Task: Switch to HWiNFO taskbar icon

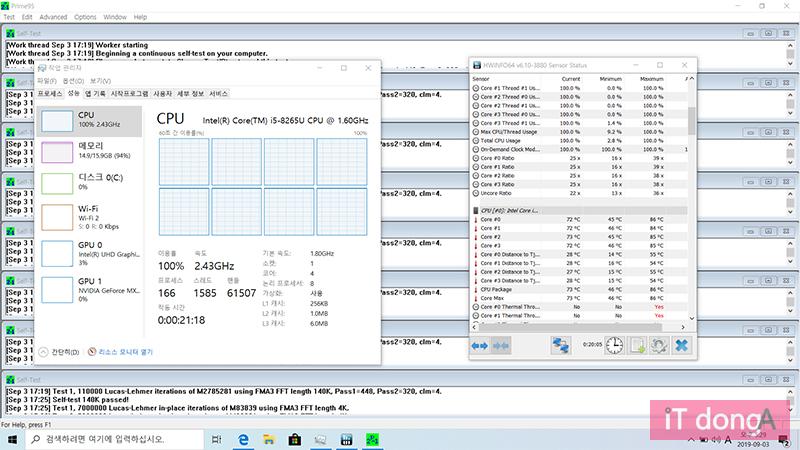Action: pyautogui.click(x=346, y=439)
